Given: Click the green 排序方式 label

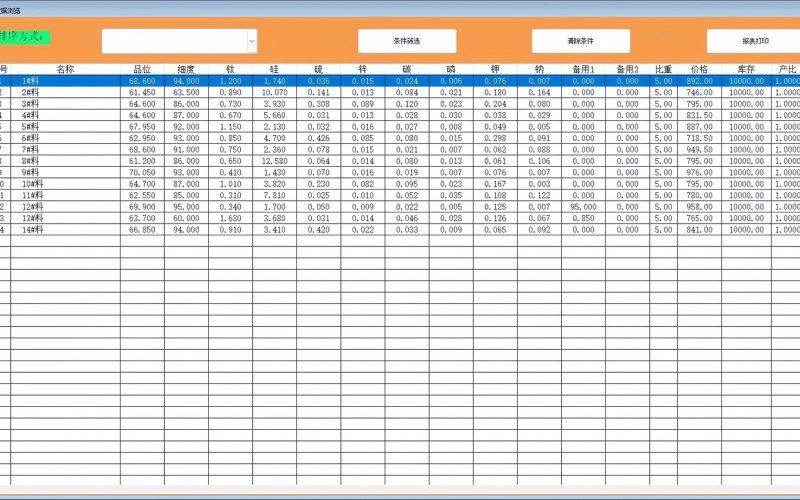Looking at the screenshot, I should tap(25, 37).
